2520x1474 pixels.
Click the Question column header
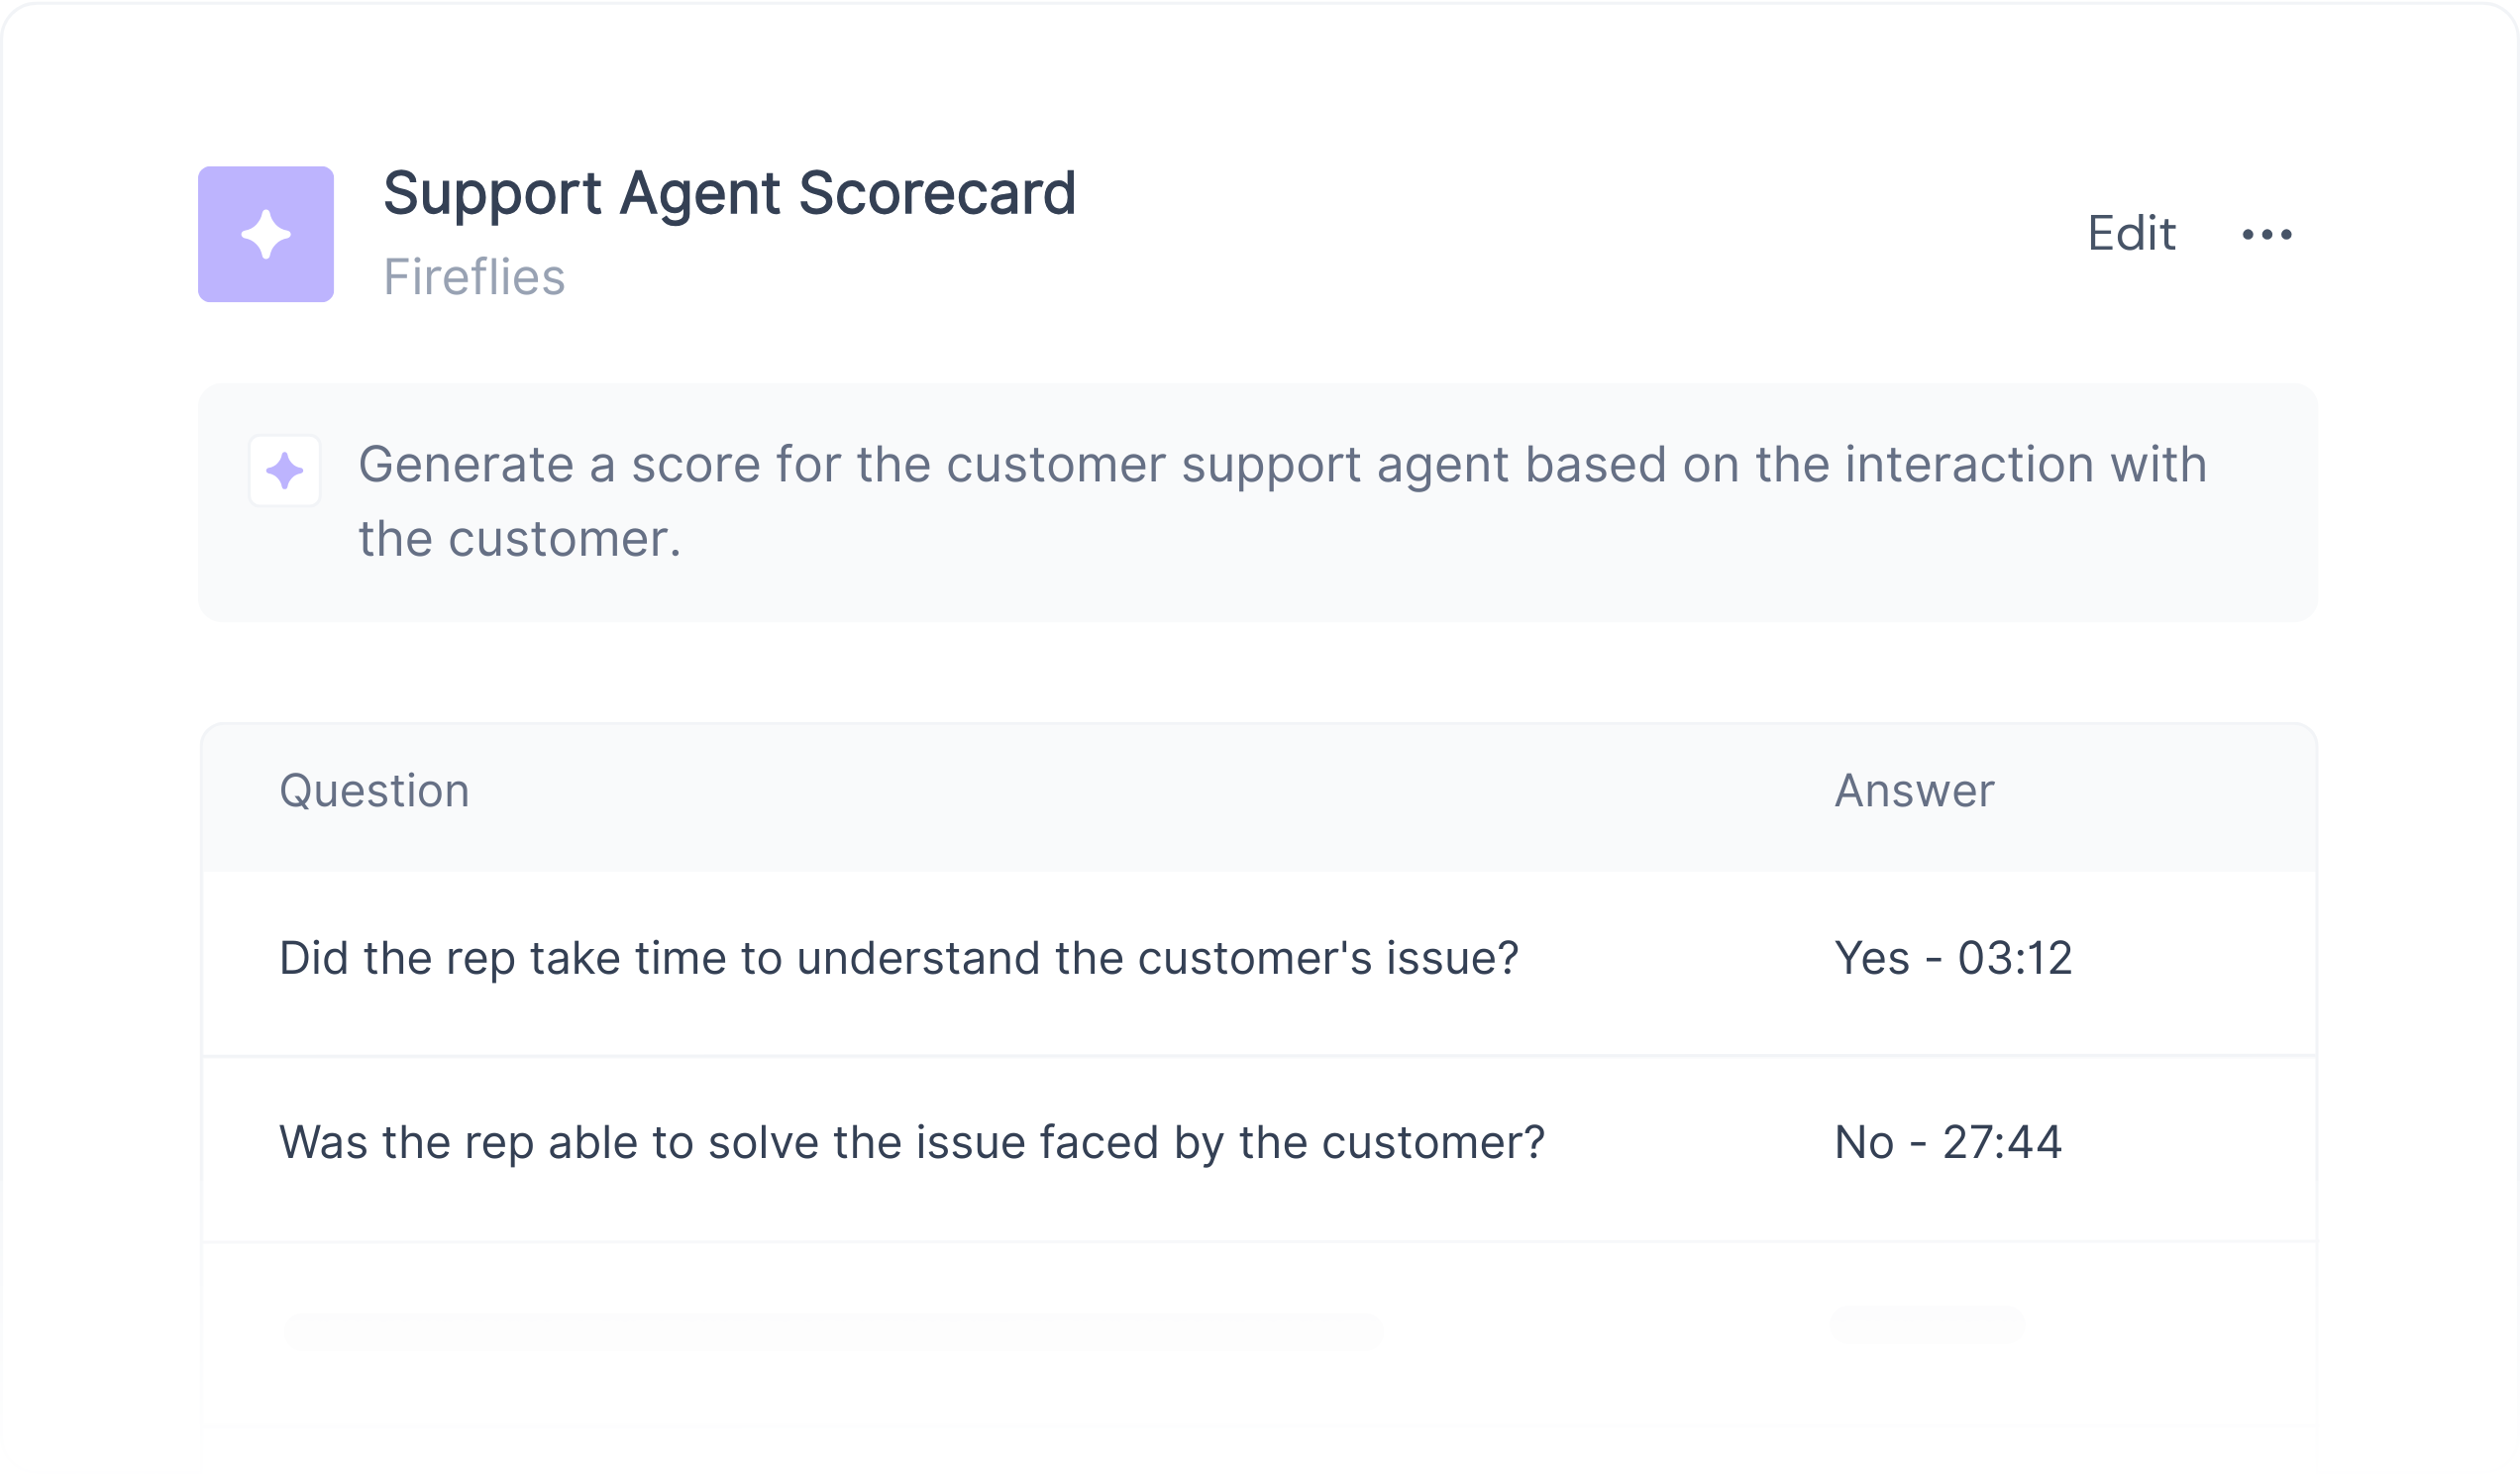374,791
